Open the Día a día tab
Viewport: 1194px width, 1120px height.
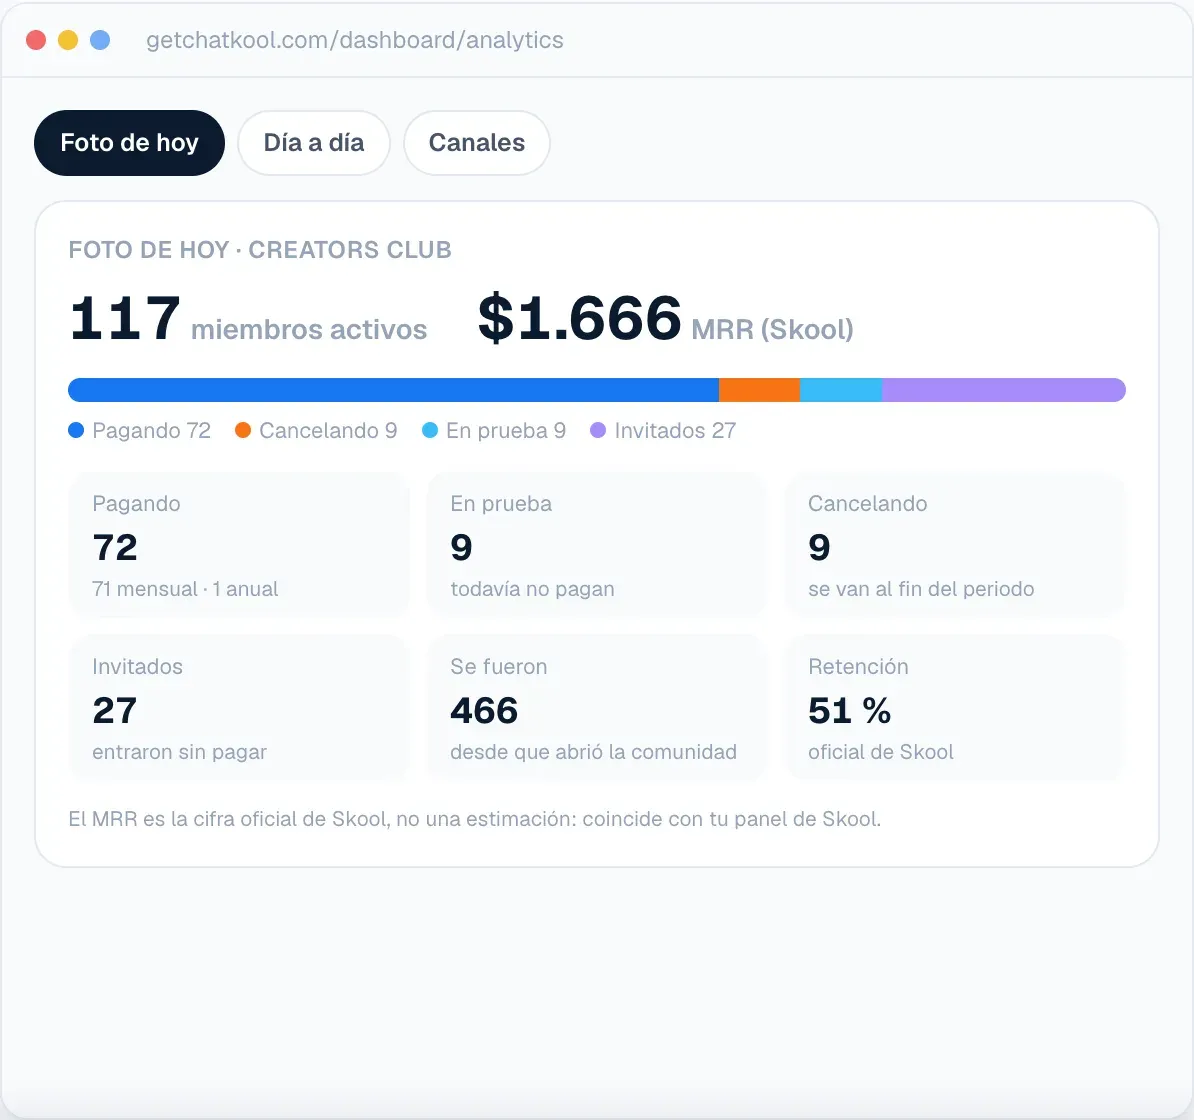coord(314,143)
